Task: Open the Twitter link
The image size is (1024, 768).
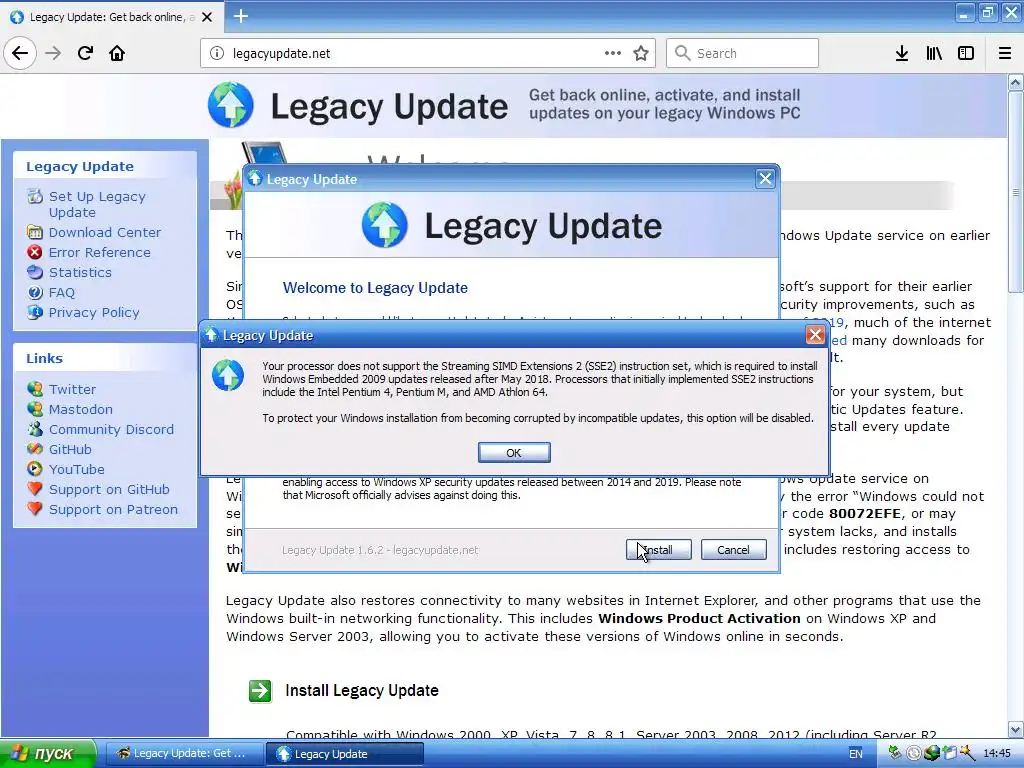Action: [72, 389]
